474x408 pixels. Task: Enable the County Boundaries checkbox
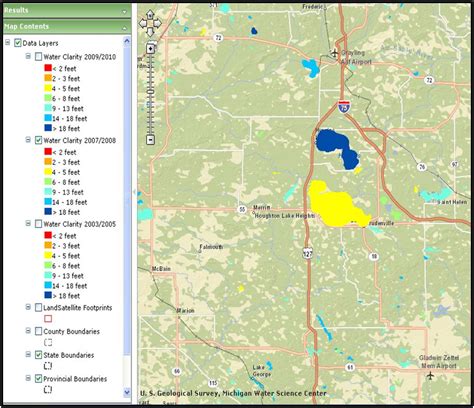point(38,331)
